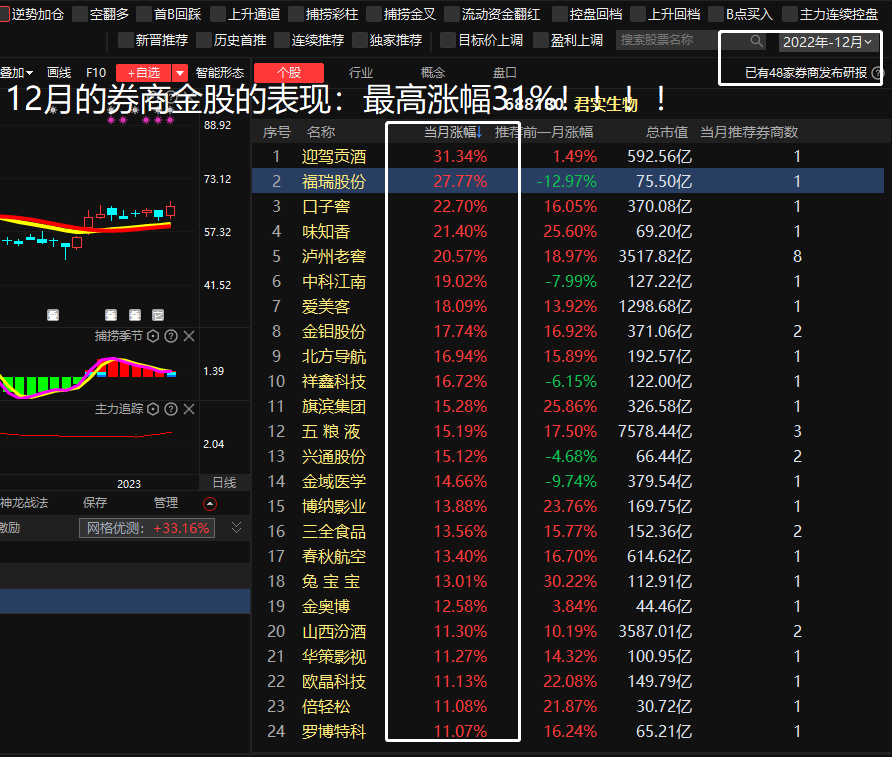Click the search magnifier icon
The width and height of the screenshot is (892, 757).
(757, 41)
